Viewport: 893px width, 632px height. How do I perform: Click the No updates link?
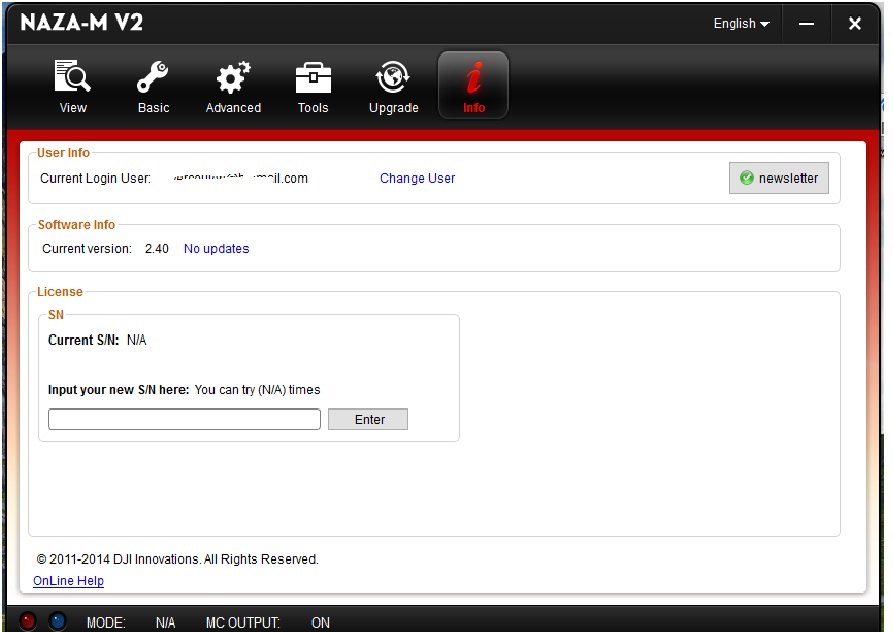tap(216, 249)
